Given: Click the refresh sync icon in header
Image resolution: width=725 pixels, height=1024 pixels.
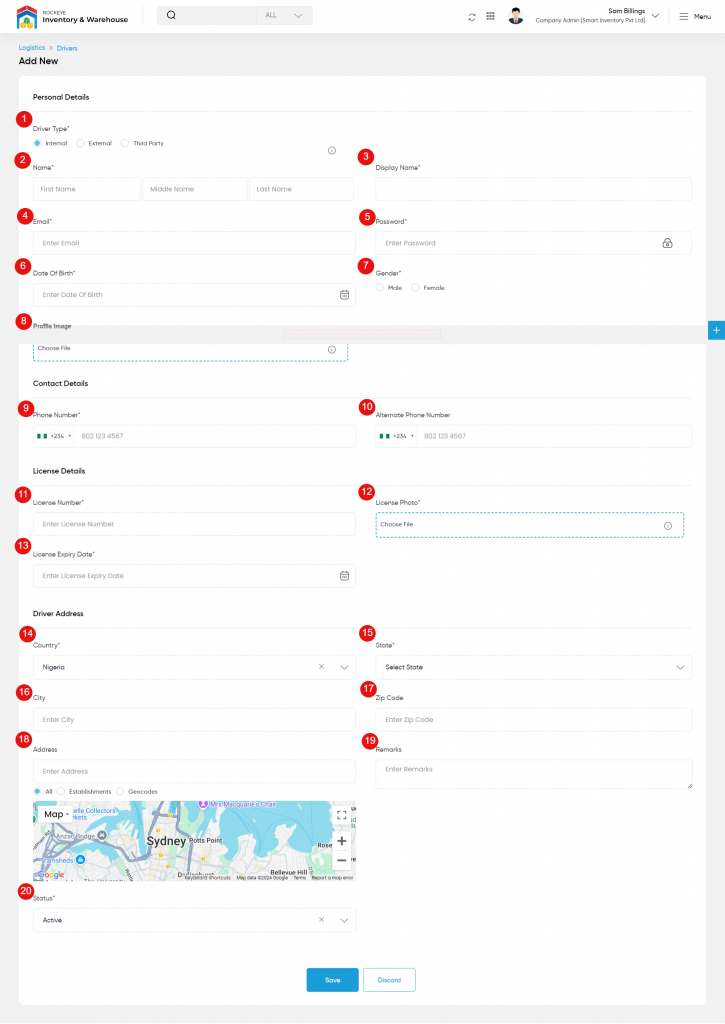Looking at the screenshot, I should tap(472, 17).
